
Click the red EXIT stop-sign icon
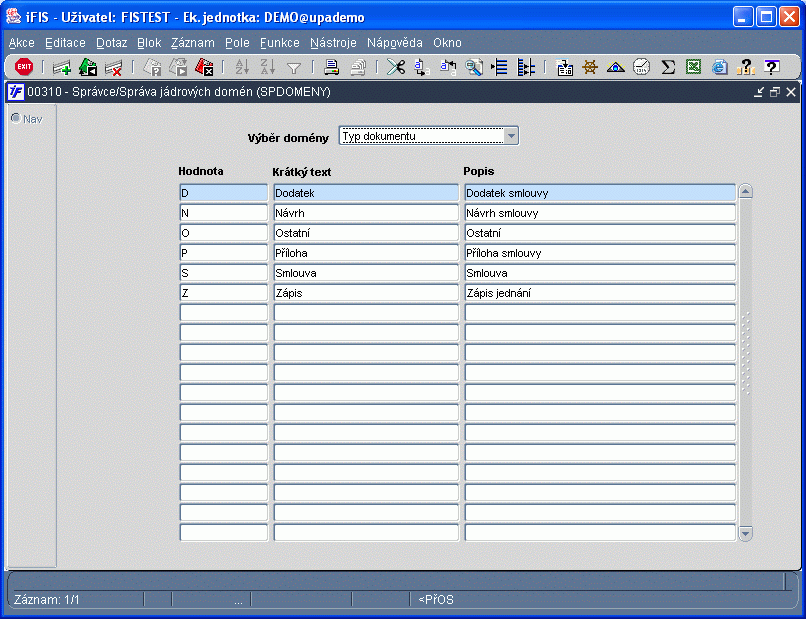24,67
